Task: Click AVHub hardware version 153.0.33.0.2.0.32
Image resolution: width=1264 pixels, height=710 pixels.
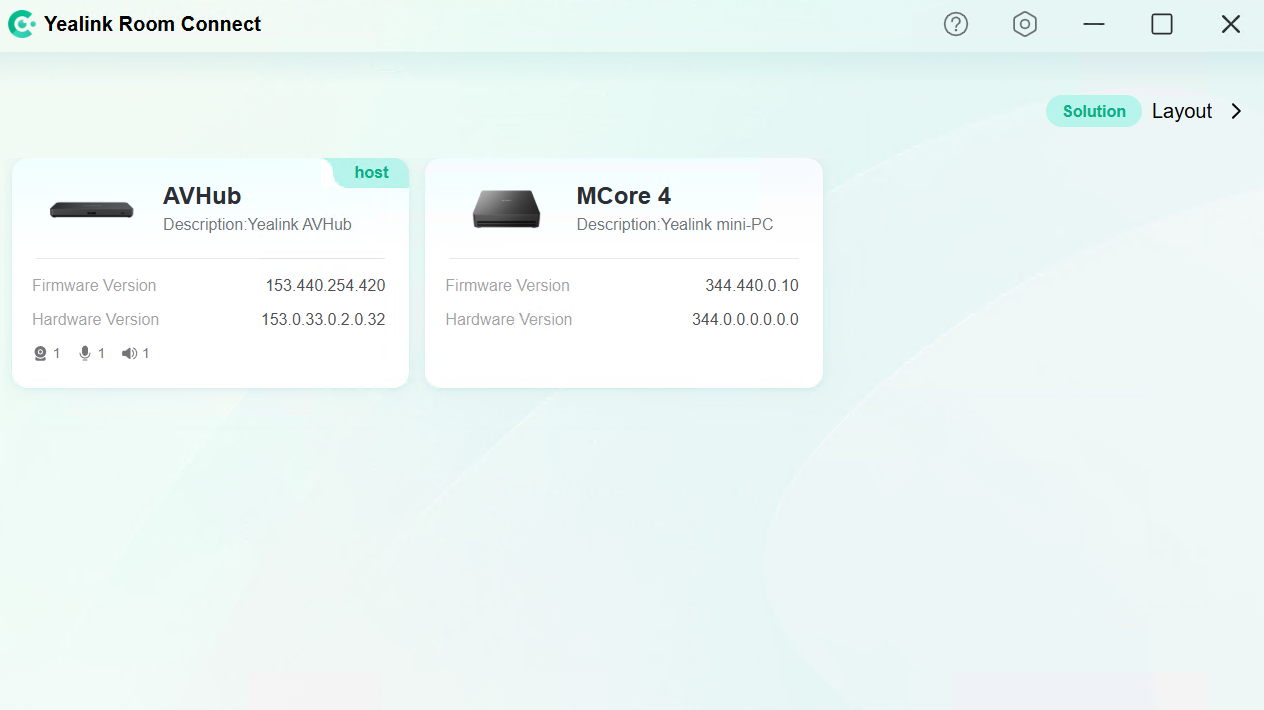Action: [x=323, y=319]
